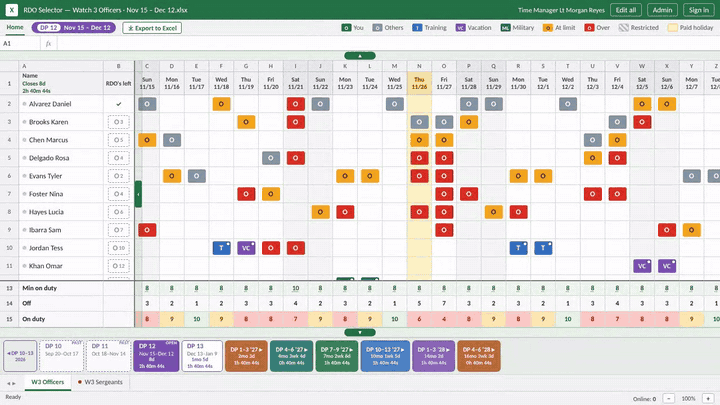Click the Edit all button

[626, 10]
